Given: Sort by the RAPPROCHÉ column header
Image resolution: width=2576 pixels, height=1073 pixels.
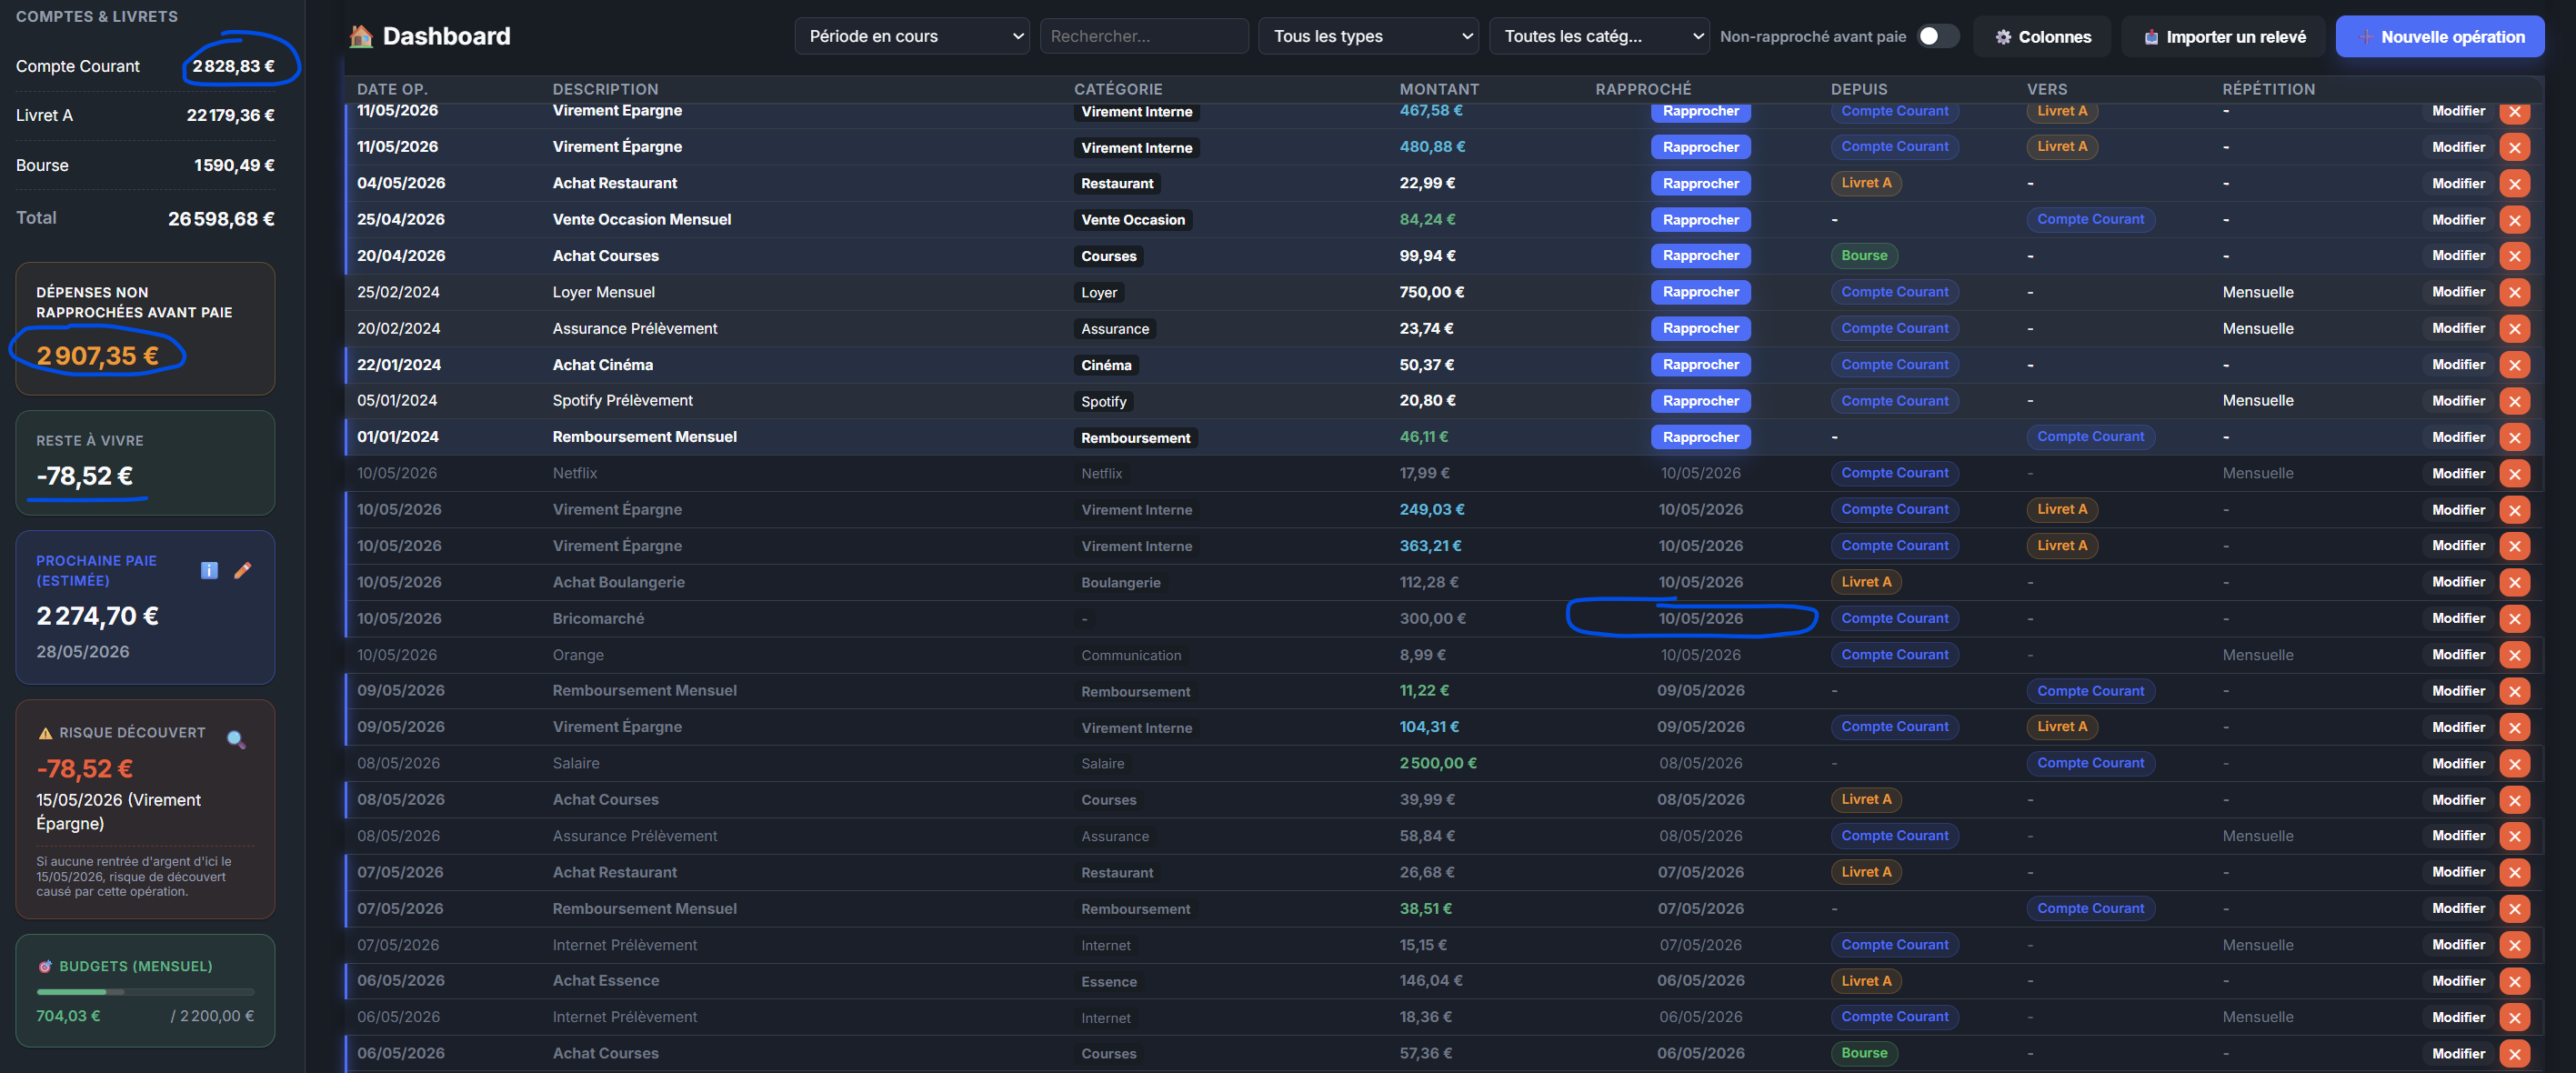Looking at the screenshot, I should 1643,89.
